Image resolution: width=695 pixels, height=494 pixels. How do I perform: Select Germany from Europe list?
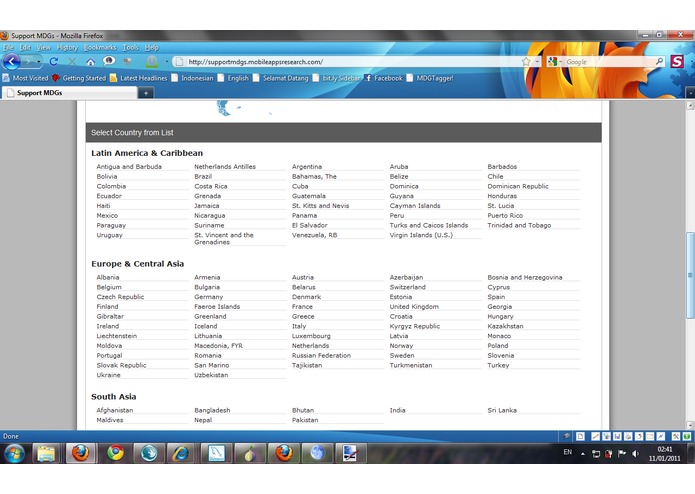(208, 297)
